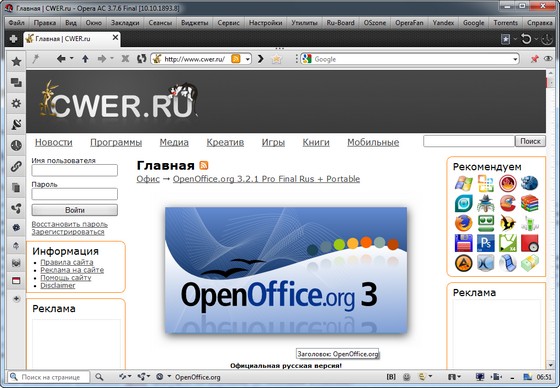Click the Пароль input field
Viewport: 560px width, 388px height.
click(75, 194)
